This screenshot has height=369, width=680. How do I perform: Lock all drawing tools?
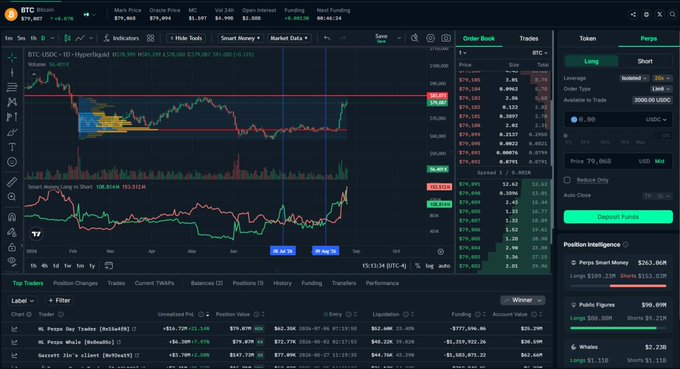point(12,247)
